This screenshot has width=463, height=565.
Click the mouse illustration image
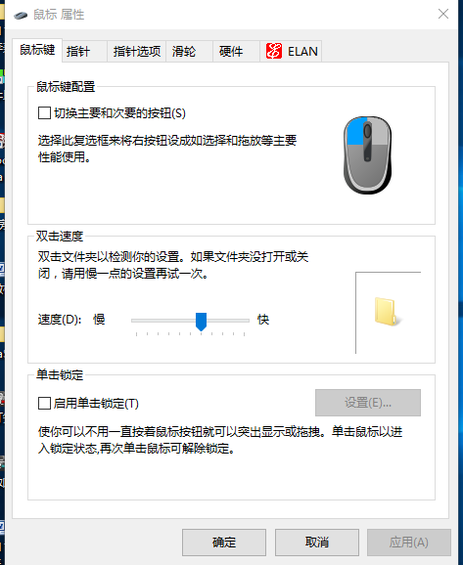coord(368,155)
